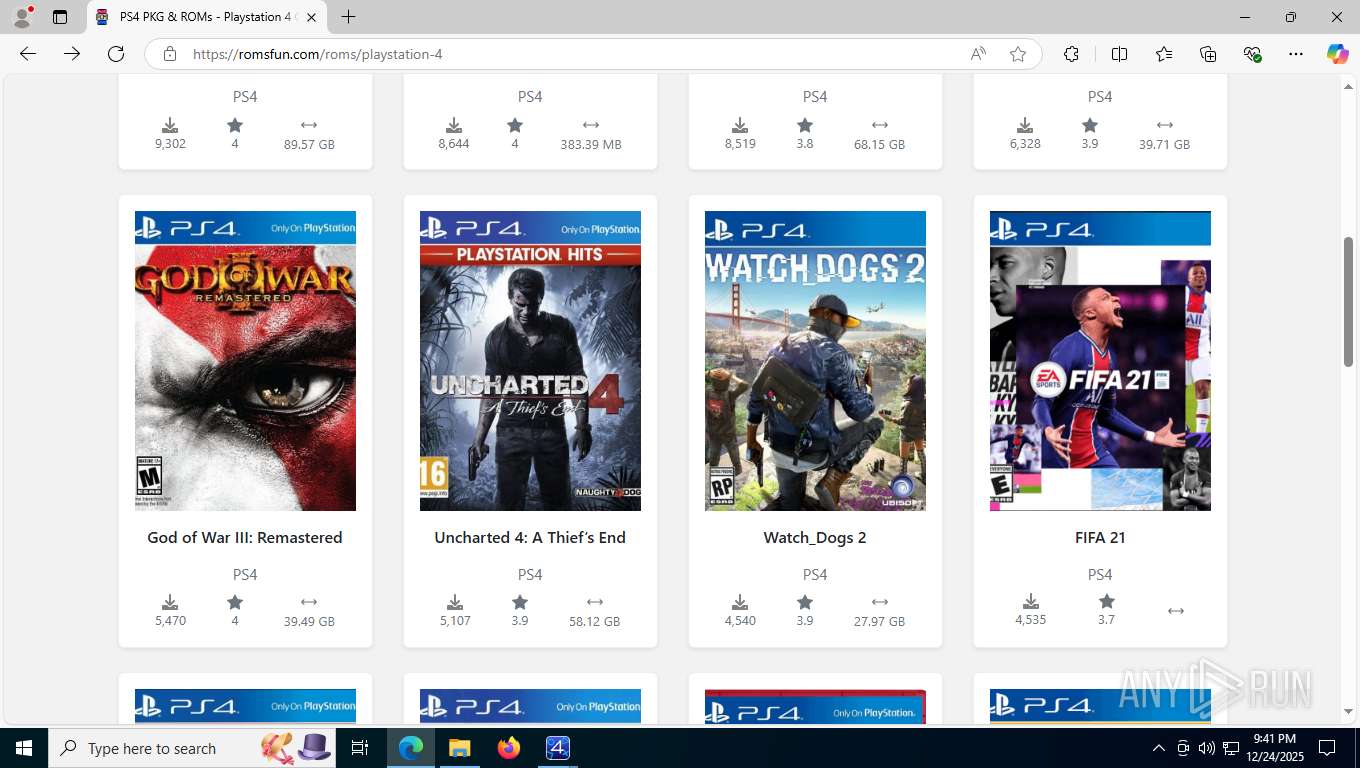Open a new browser tab

click(x=348, y=17)
